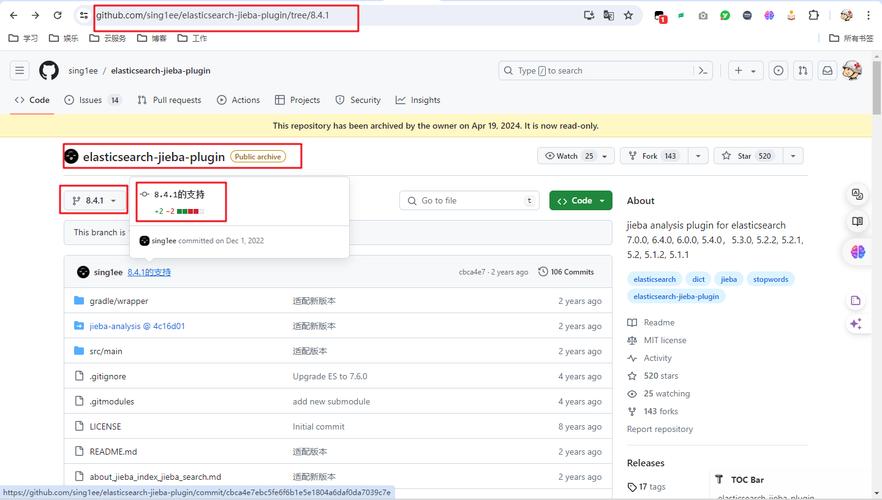Switch to the Security tab
This screenshot has height=500, width=882.
[x=358, y=100]
